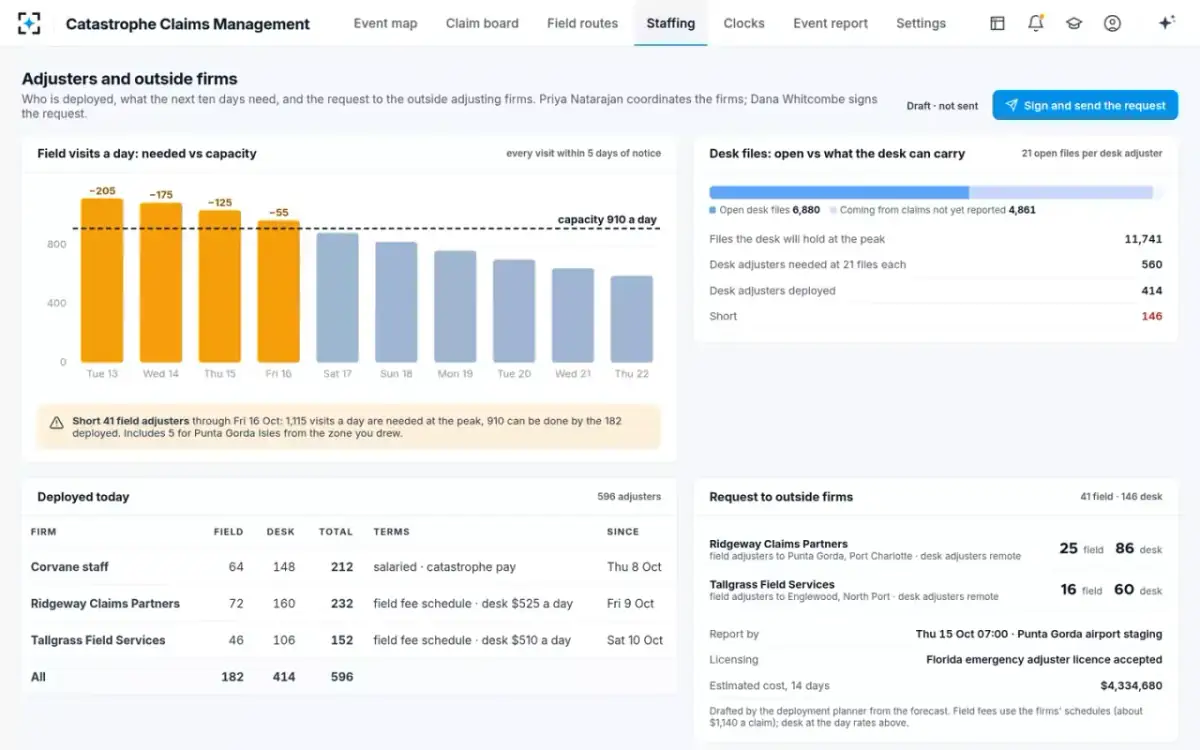
Task: Click Tallgrass Field Services in Deployed today table
Action: (x=98, y=640)
